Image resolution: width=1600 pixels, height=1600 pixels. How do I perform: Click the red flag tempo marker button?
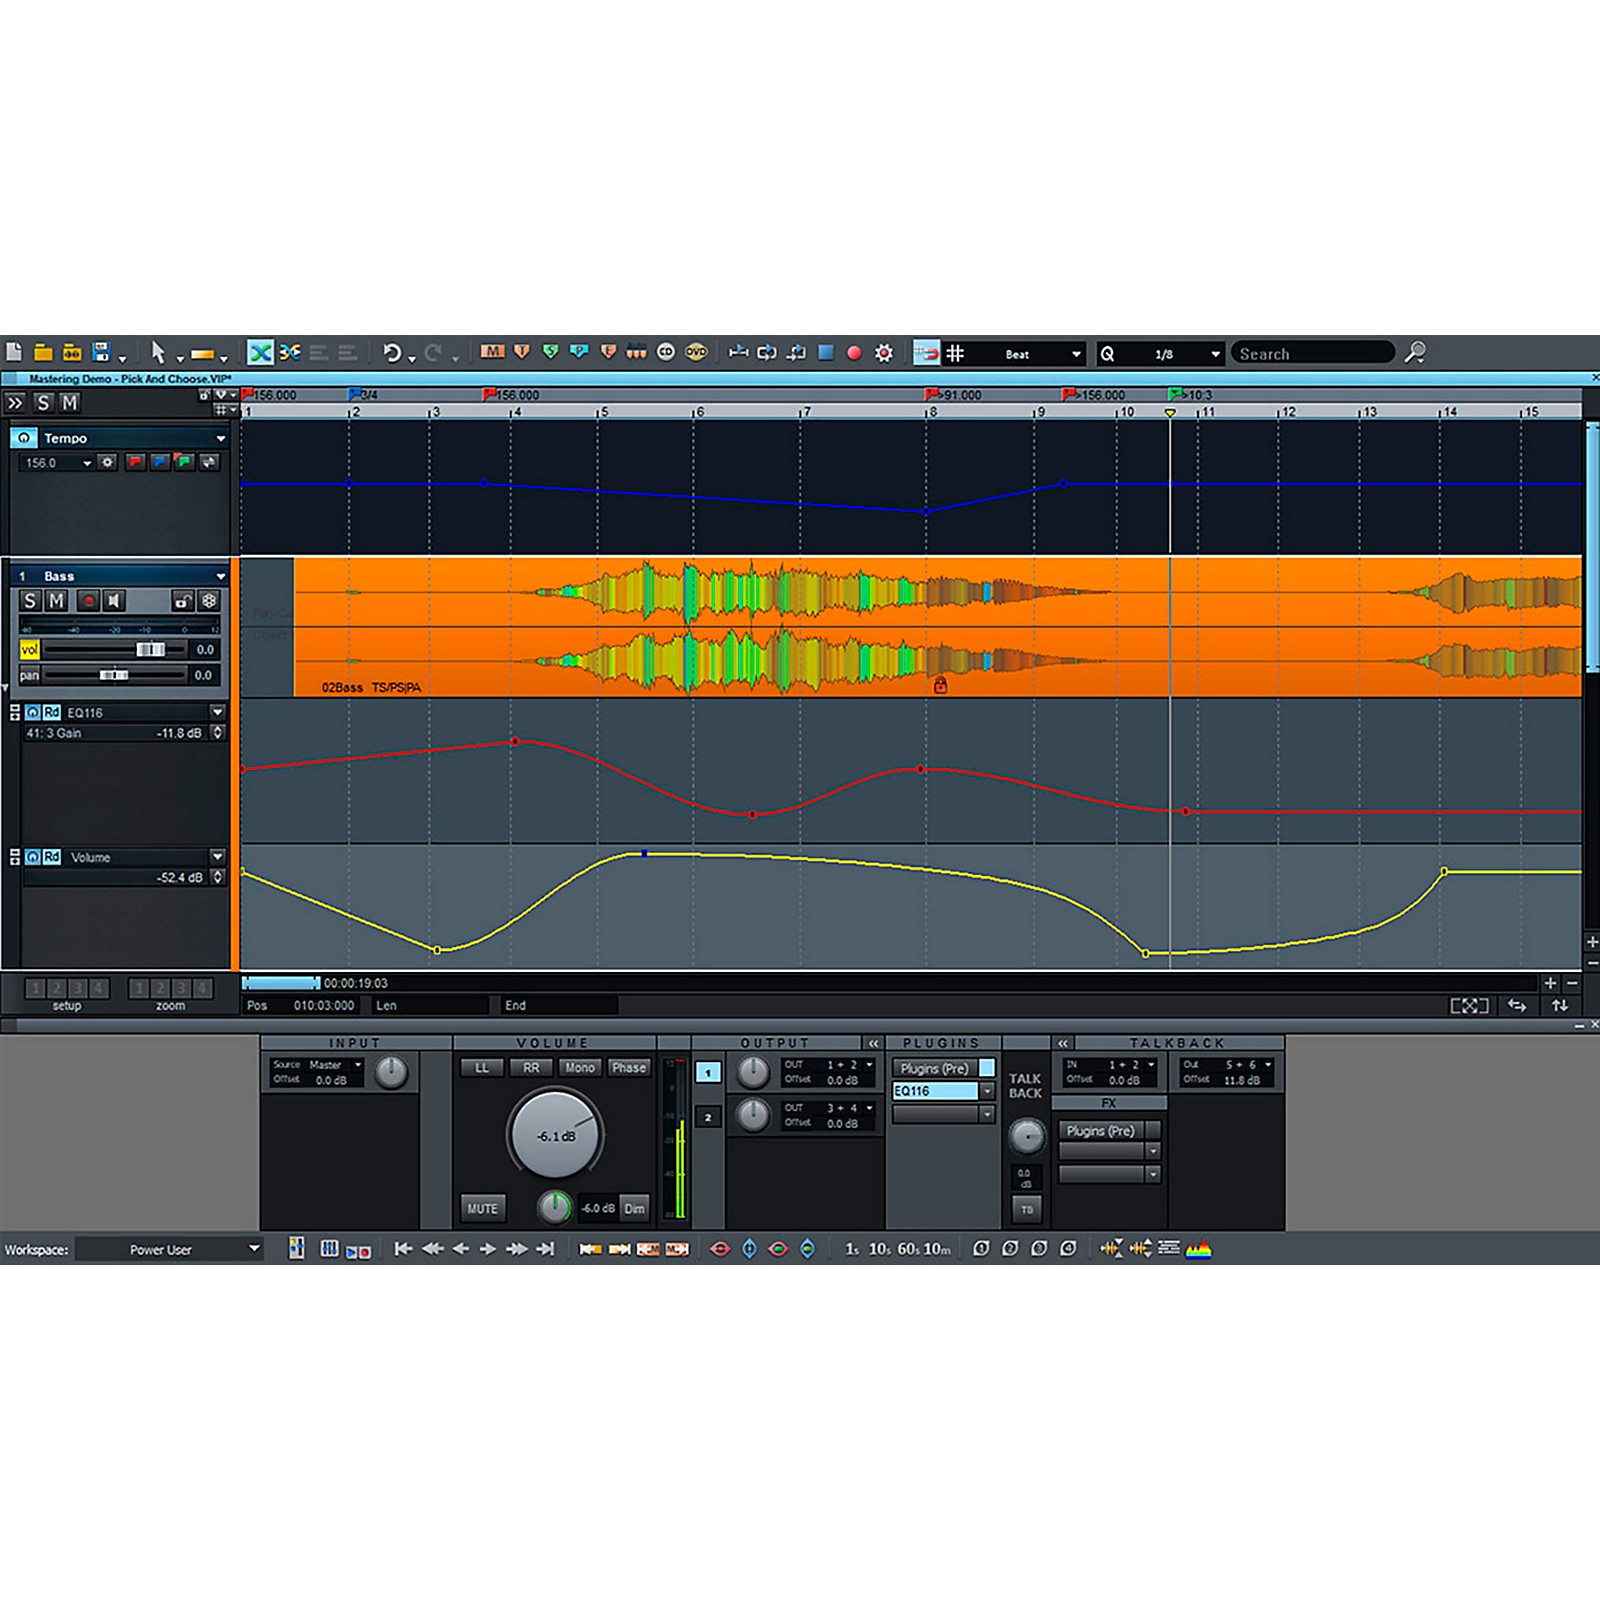tap(135, 462)
